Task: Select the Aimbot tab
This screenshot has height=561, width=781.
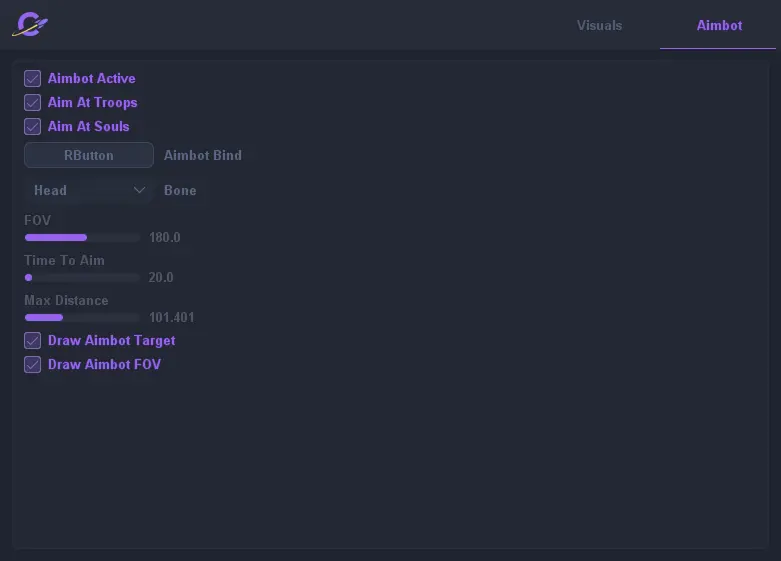Action: click(x=719, y=25)
